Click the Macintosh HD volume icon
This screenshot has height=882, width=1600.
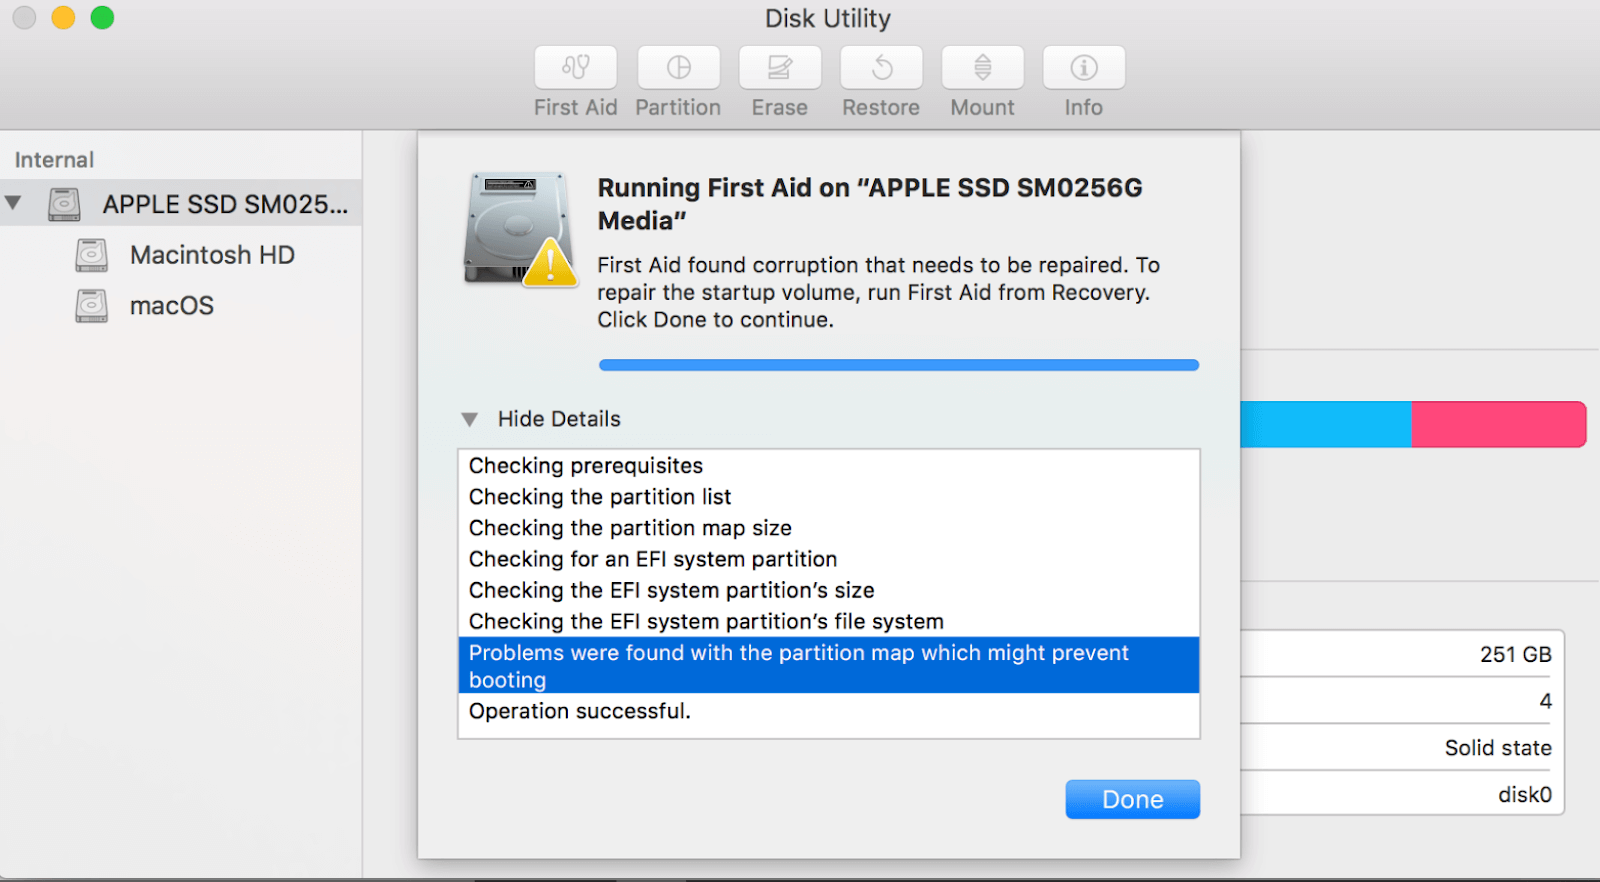pyautogui.click(x=91, y=255)
